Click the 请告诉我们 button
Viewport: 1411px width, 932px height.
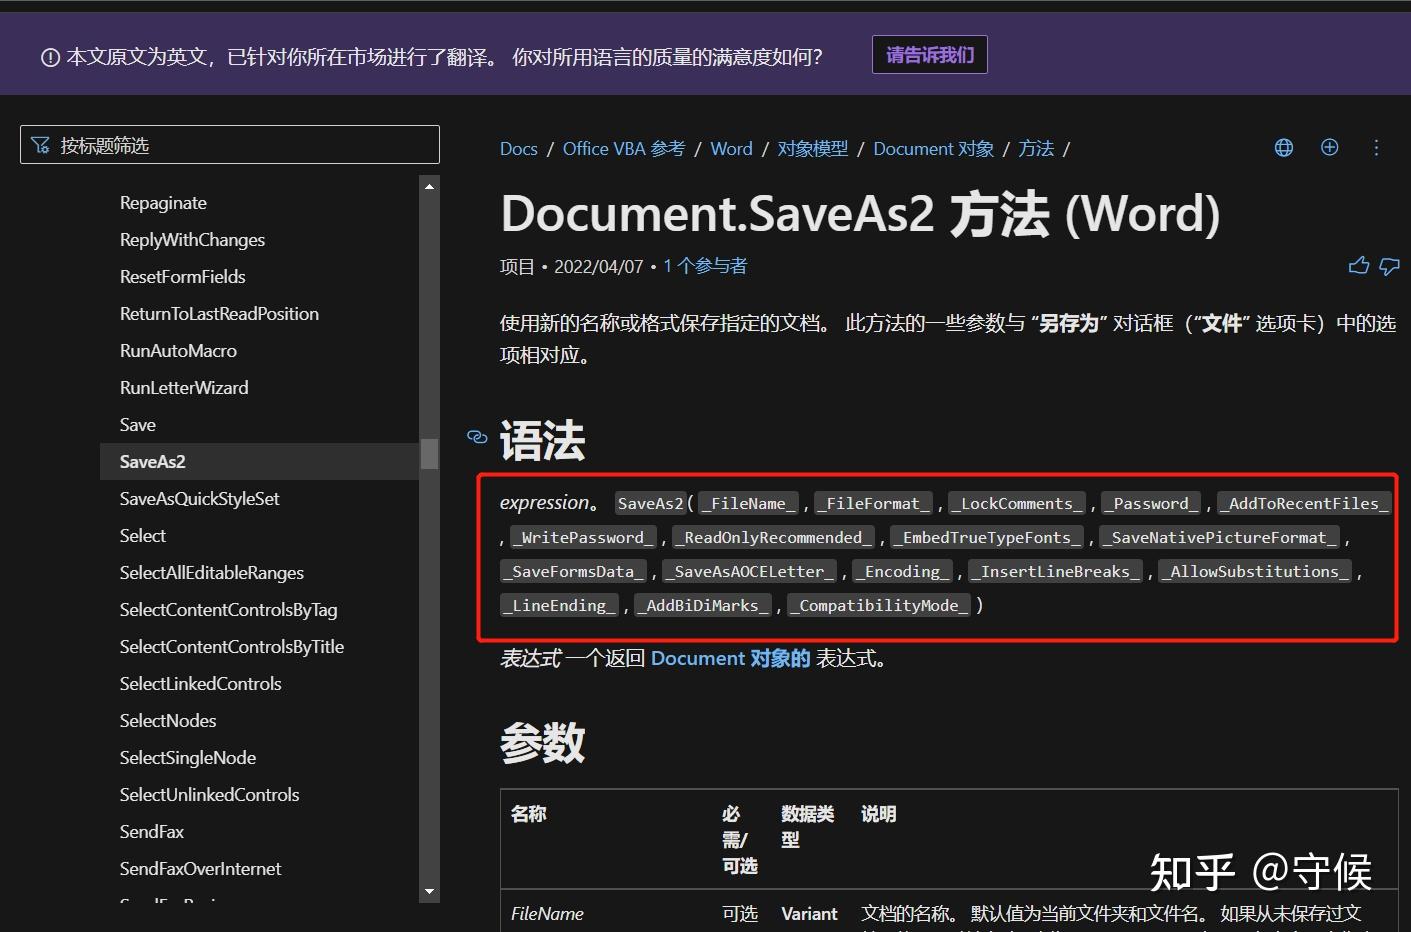[x=930, y=55]
